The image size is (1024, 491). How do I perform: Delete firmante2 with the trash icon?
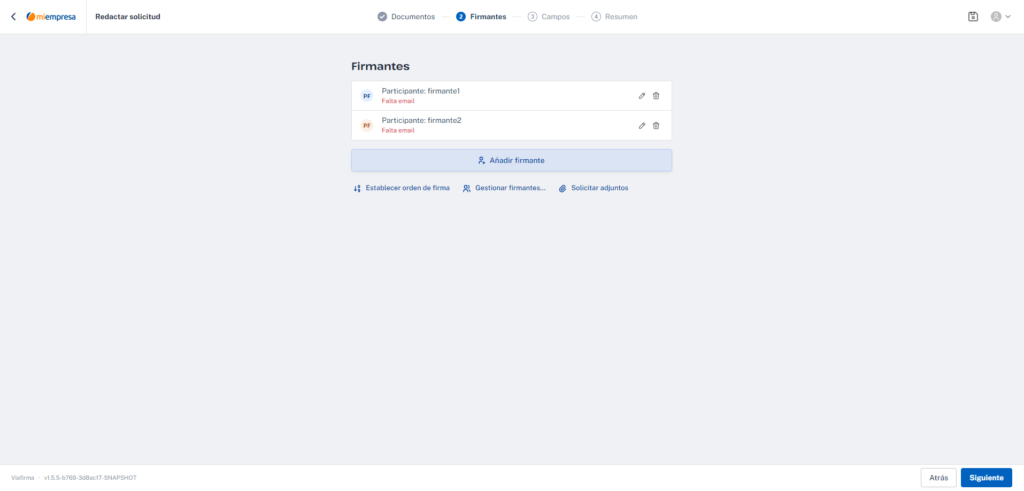[656, 125]
